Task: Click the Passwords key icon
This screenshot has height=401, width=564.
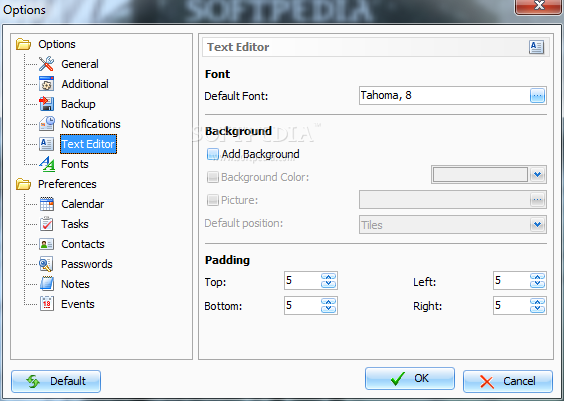Action: 46,264
